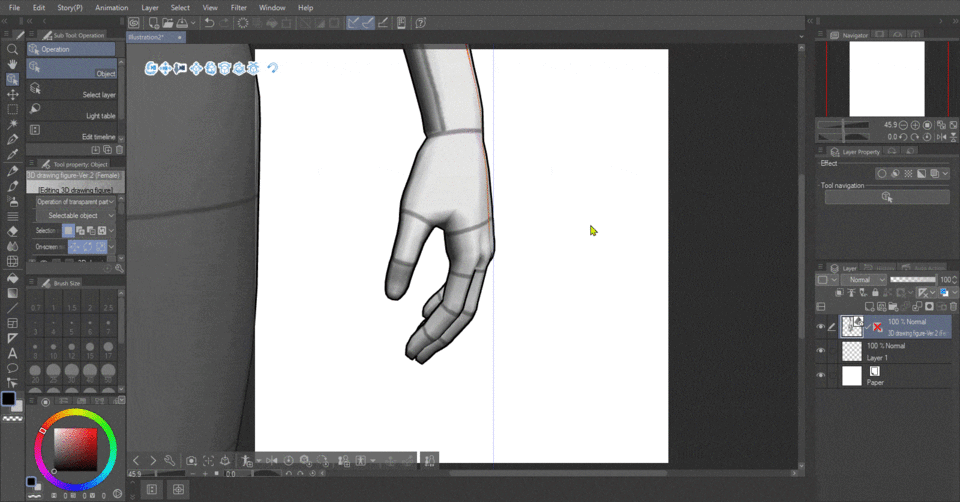Viewport: 960px width, 502px height.
Task: Open the ruler visibility dropdown in Layer panel
Action: coord(932,293)
